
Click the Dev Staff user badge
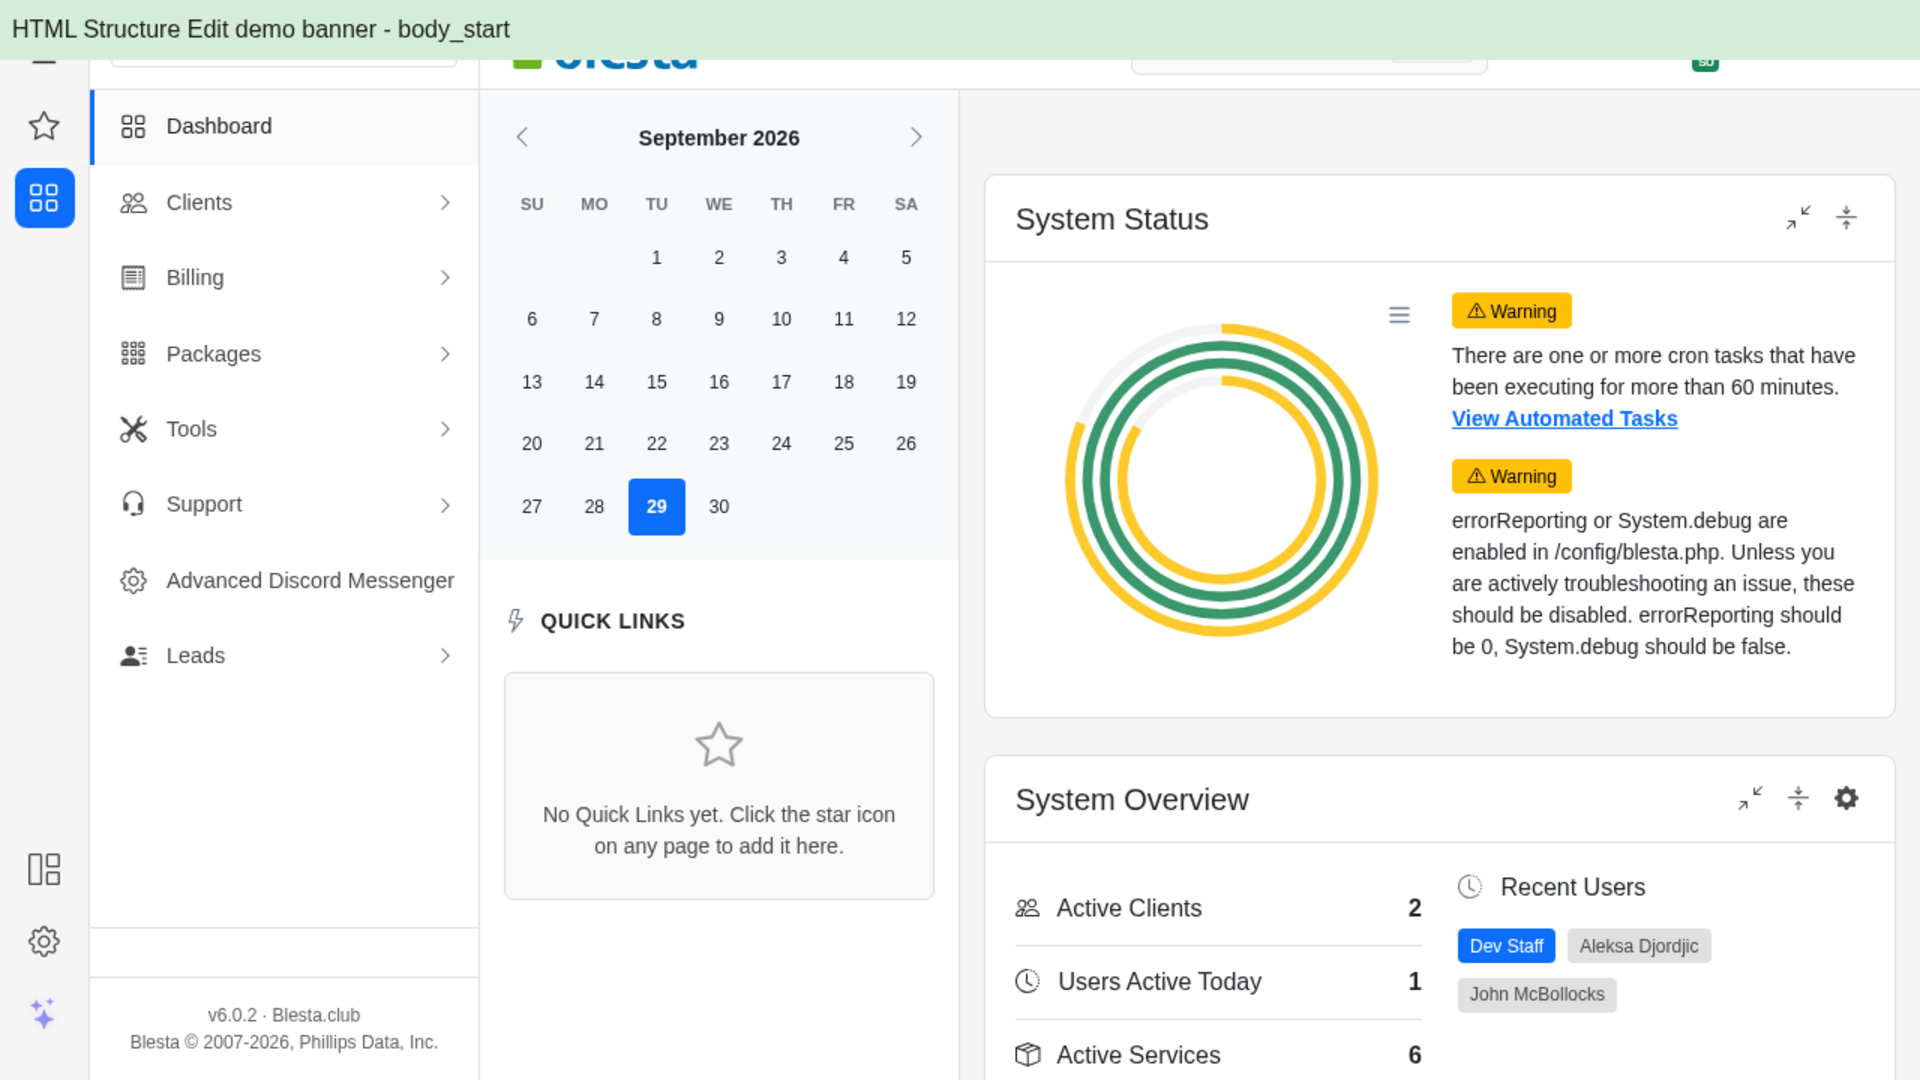click(x=1506, y=946)
